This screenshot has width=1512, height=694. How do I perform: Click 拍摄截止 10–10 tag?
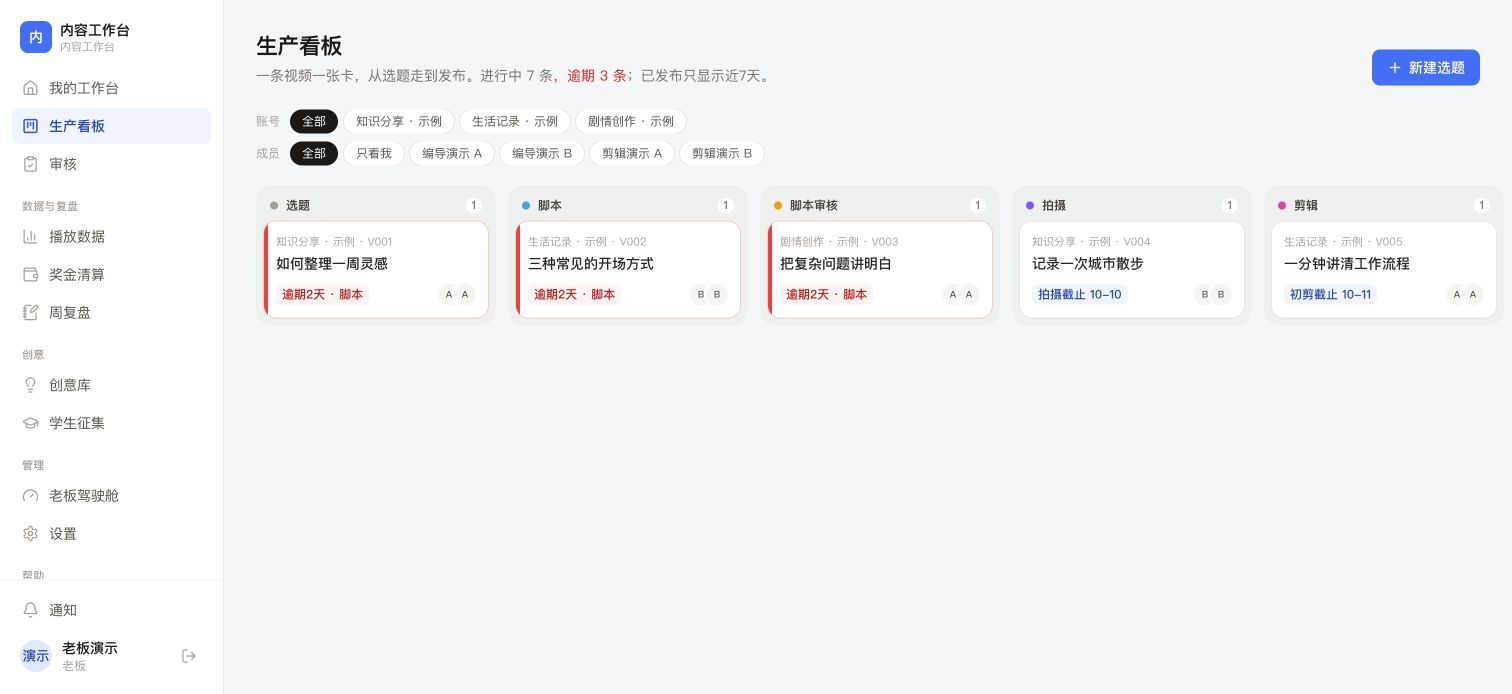[x=1079, y=295]
